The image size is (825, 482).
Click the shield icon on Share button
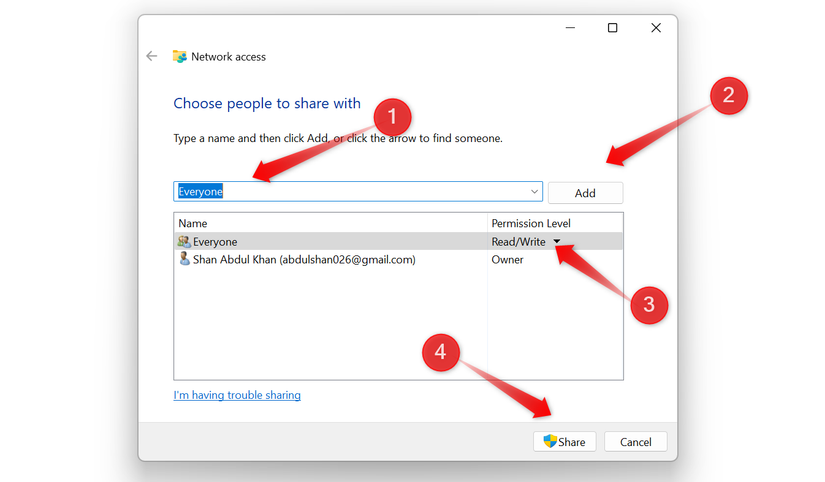click(x=549, y=442)
